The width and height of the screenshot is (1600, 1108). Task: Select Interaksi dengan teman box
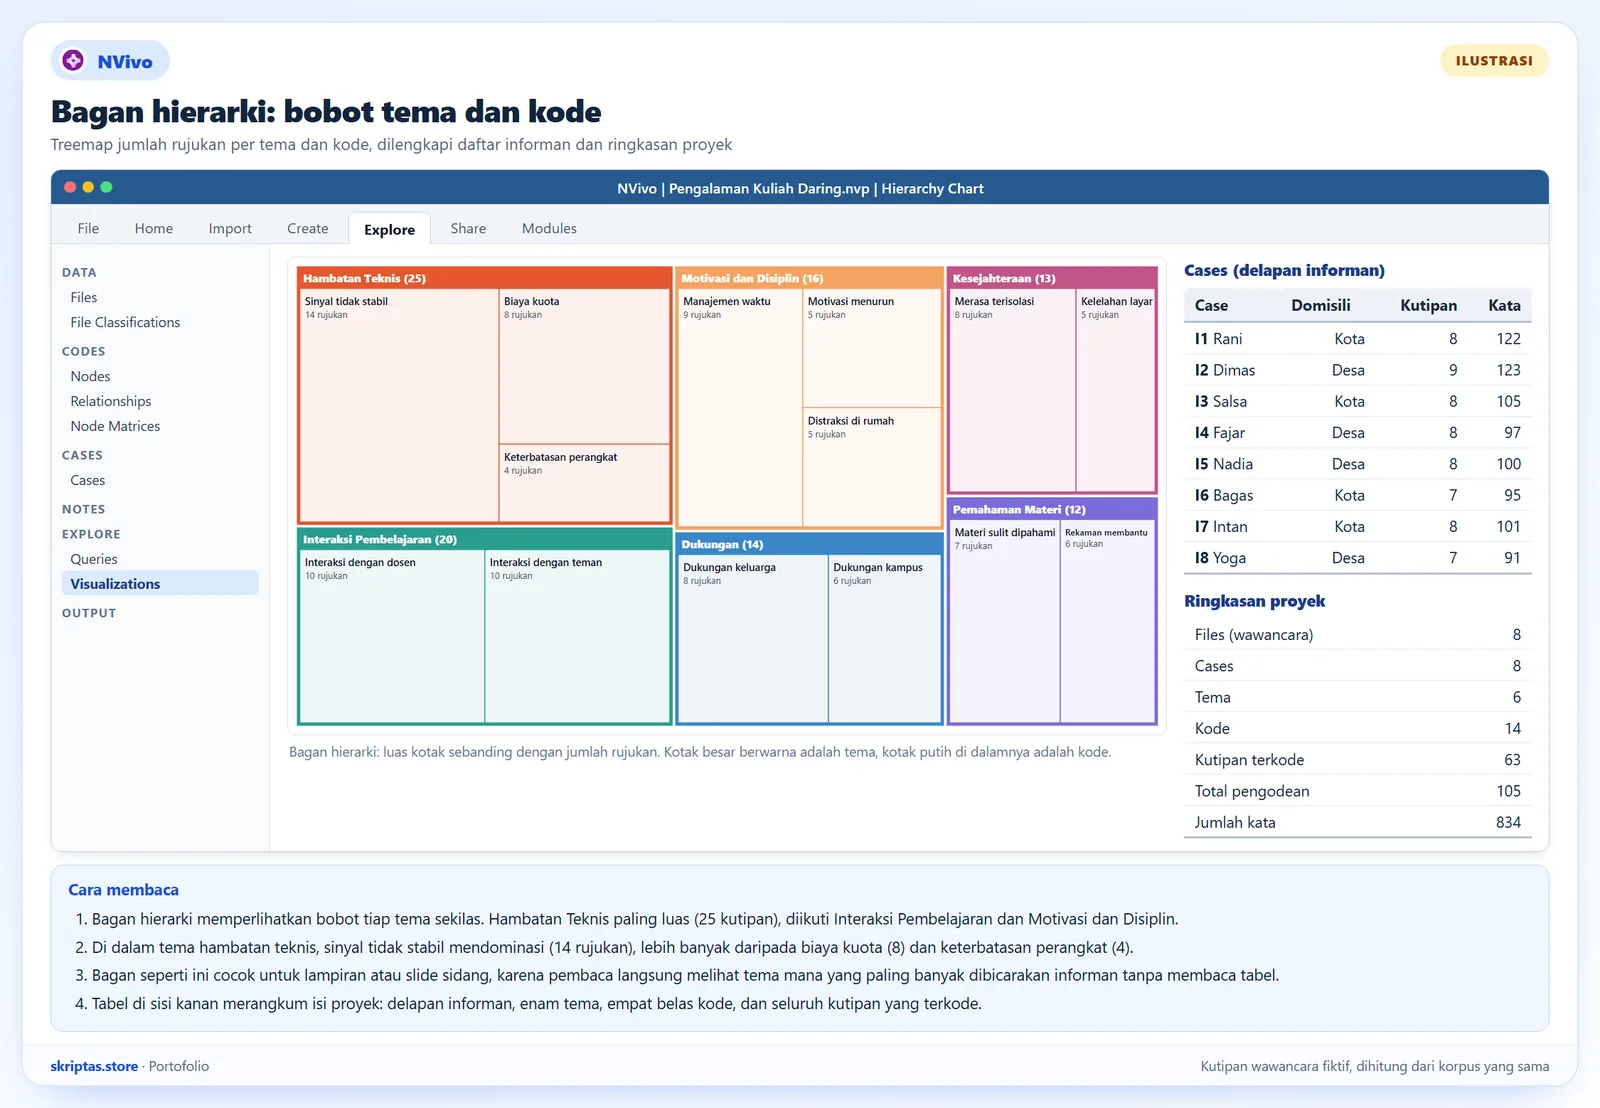click(578, 636)
